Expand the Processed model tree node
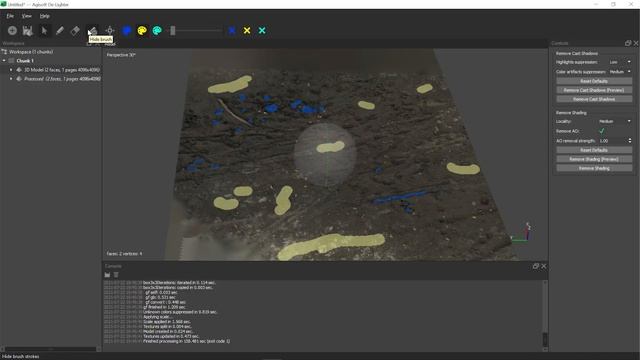 point(11,79)
